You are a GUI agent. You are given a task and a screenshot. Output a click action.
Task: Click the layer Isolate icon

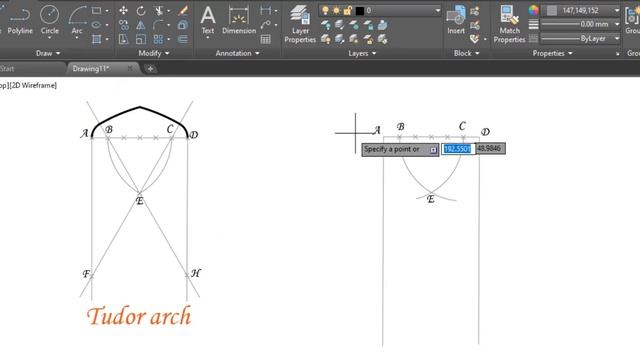pyautogui.click(x=340, y=25)
